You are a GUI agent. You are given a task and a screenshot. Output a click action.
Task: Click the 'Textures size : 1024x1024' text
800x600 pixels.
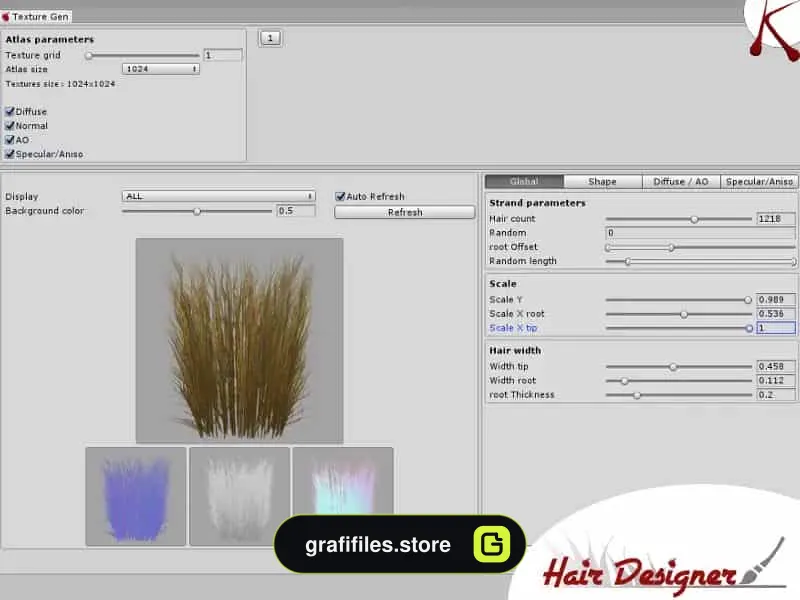[60, 84]
